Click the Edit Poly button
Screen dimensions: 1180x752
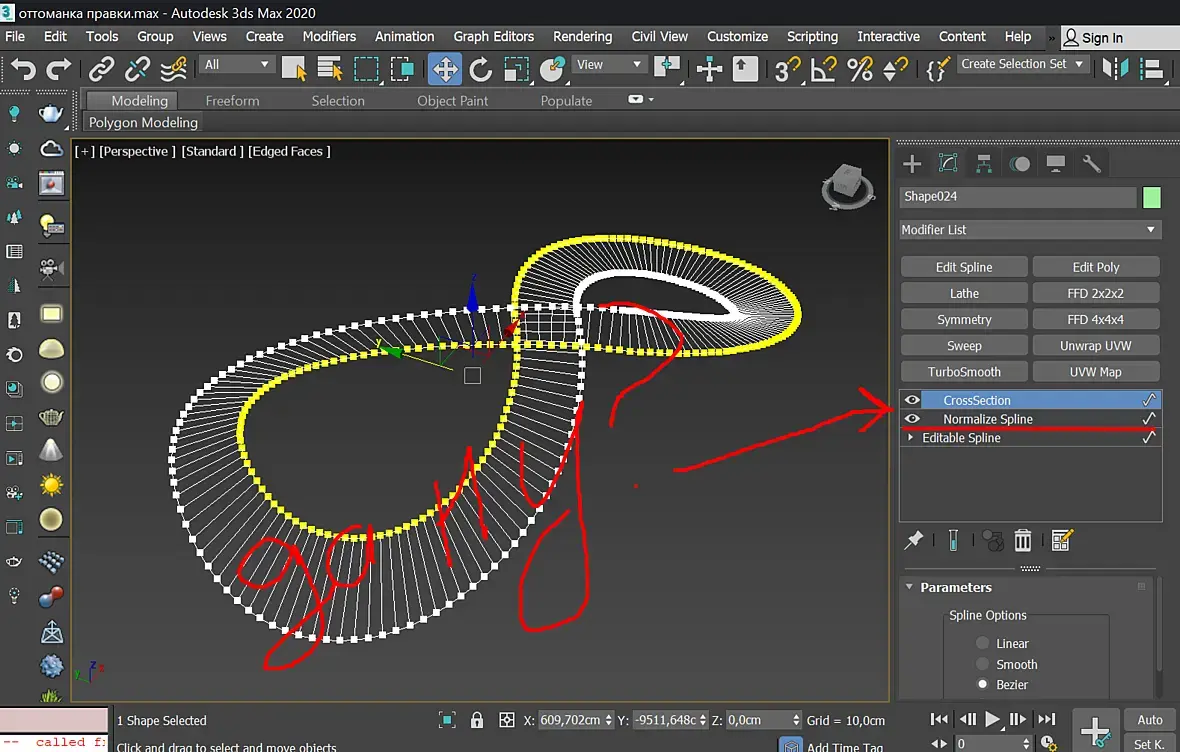[x=1096, y=267]
